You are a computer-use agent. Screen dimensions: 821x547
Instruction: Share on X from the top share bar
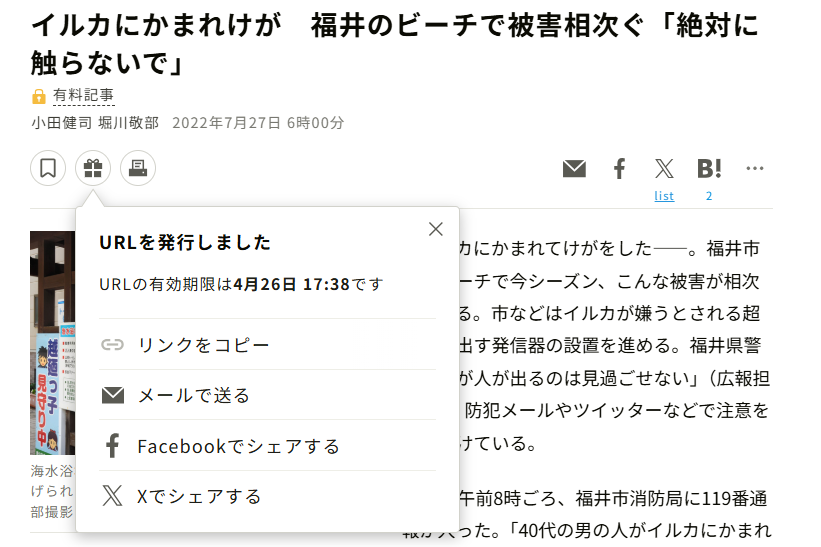[x=664, y=169]
